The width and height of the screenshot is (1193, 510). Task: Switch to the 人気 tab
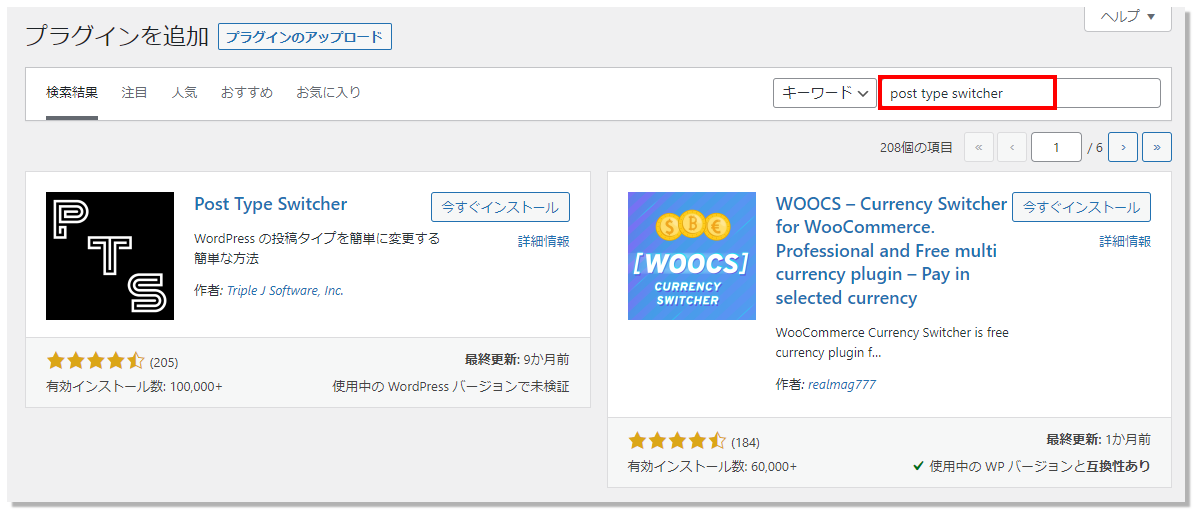184,93
